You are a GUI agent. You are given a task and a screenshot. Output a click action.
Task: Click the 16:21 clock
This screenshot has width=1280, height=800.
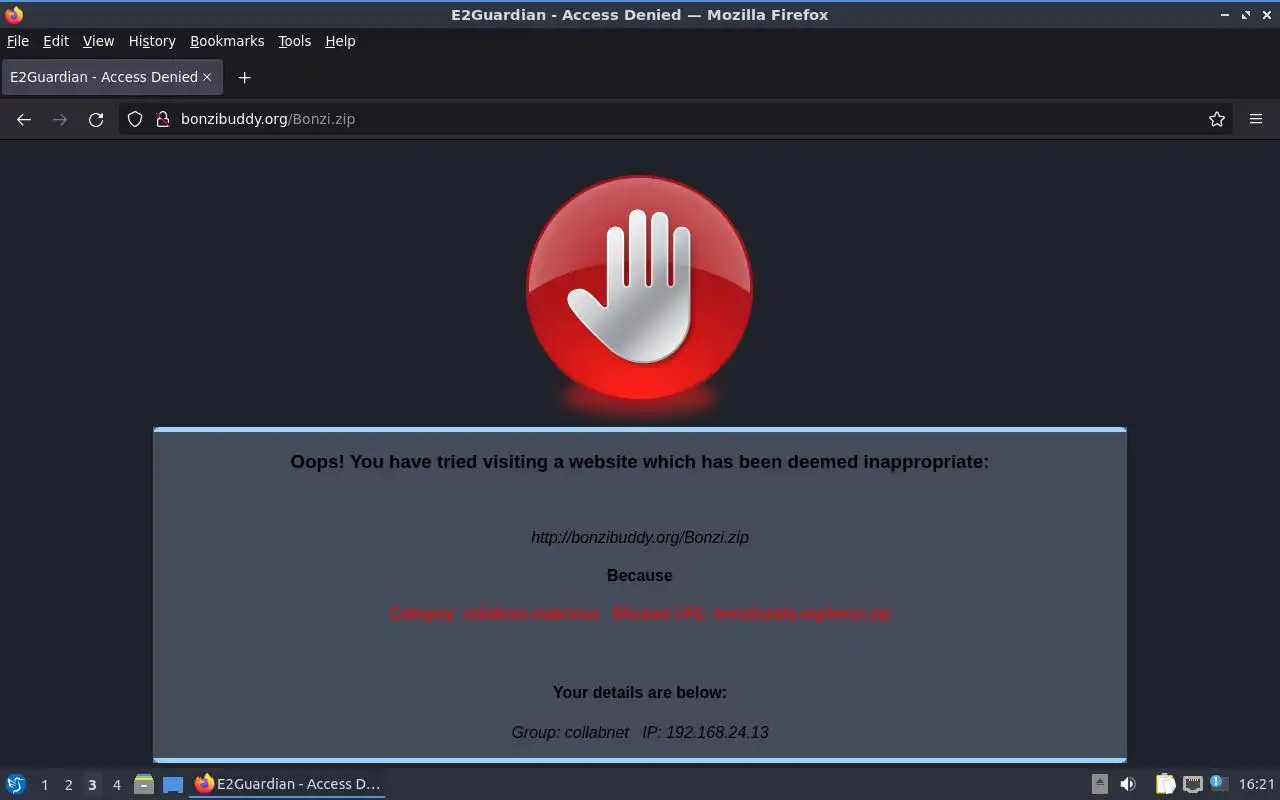[1257, 784]
